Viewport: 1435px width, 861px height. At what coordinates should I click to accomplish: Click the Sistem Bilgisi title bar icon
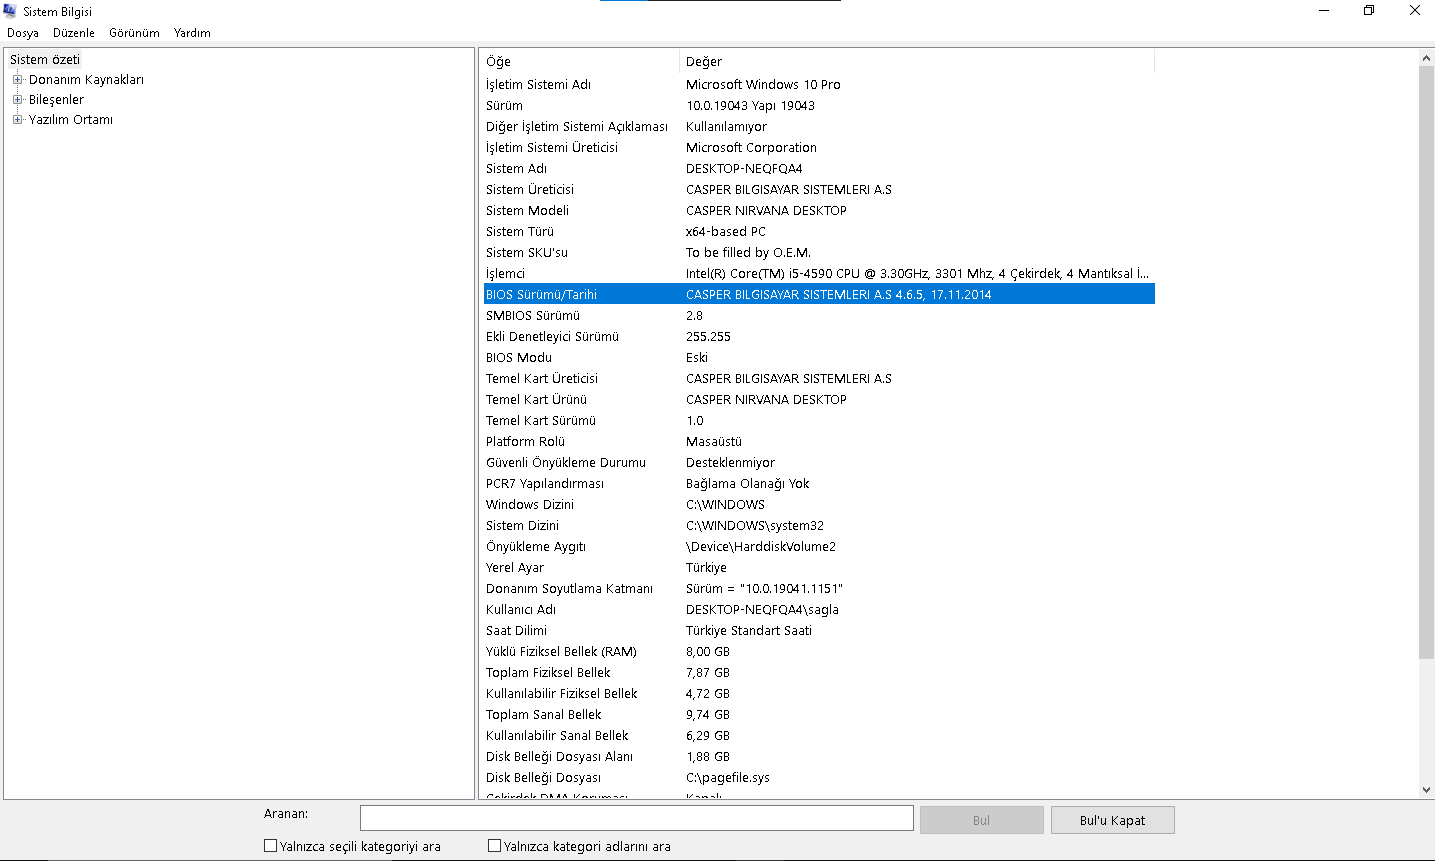tap(11, 11)
